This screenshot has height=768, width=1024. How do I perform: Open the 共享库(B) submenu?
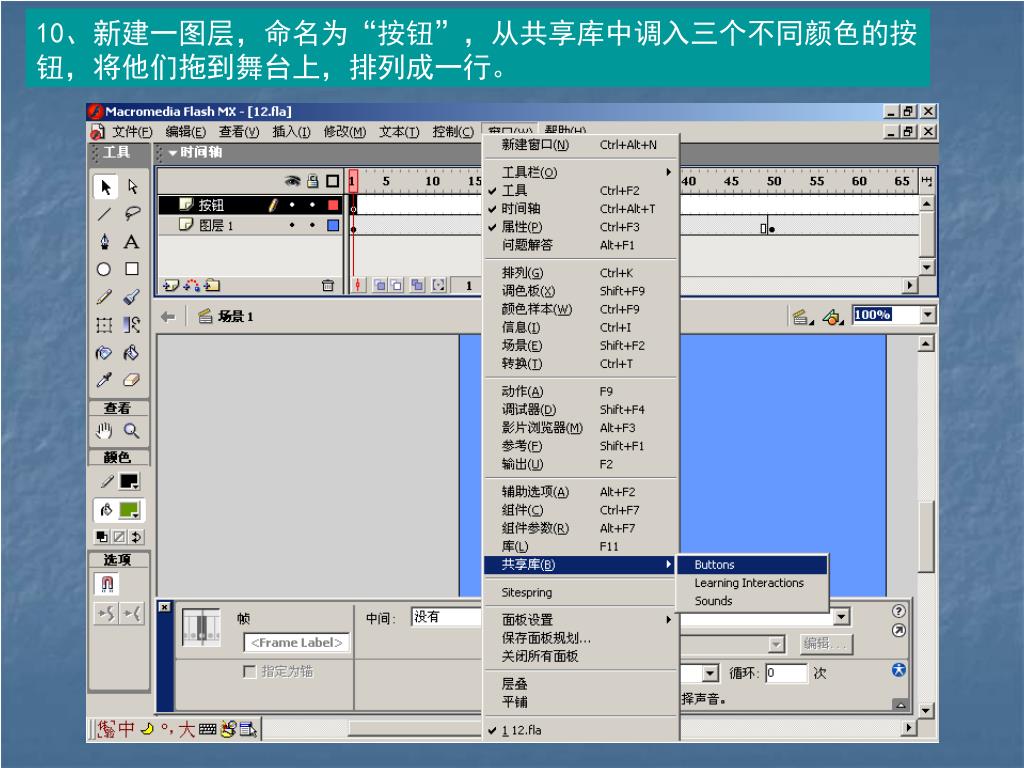tap(581, 565)
